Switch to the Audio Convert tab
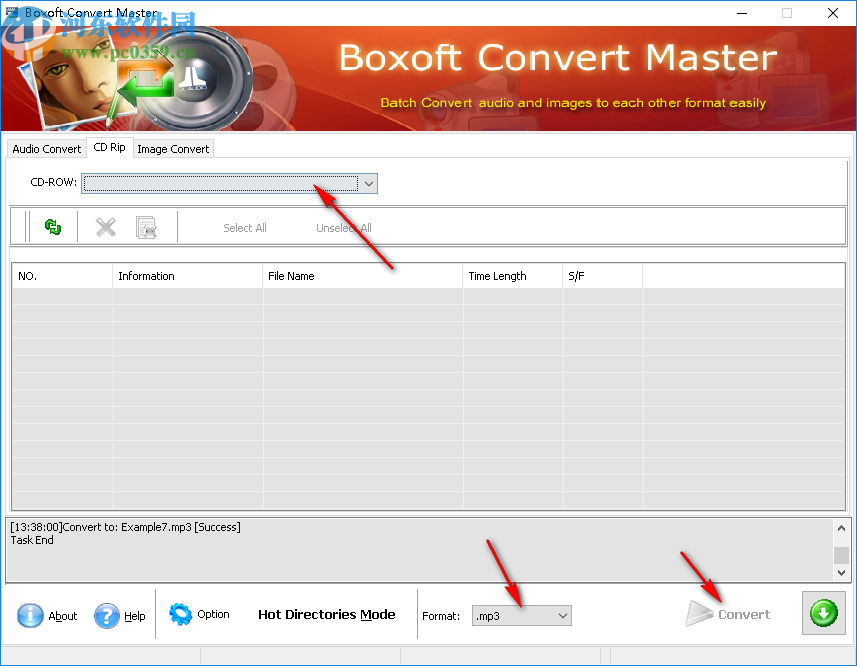 (46, 148)
